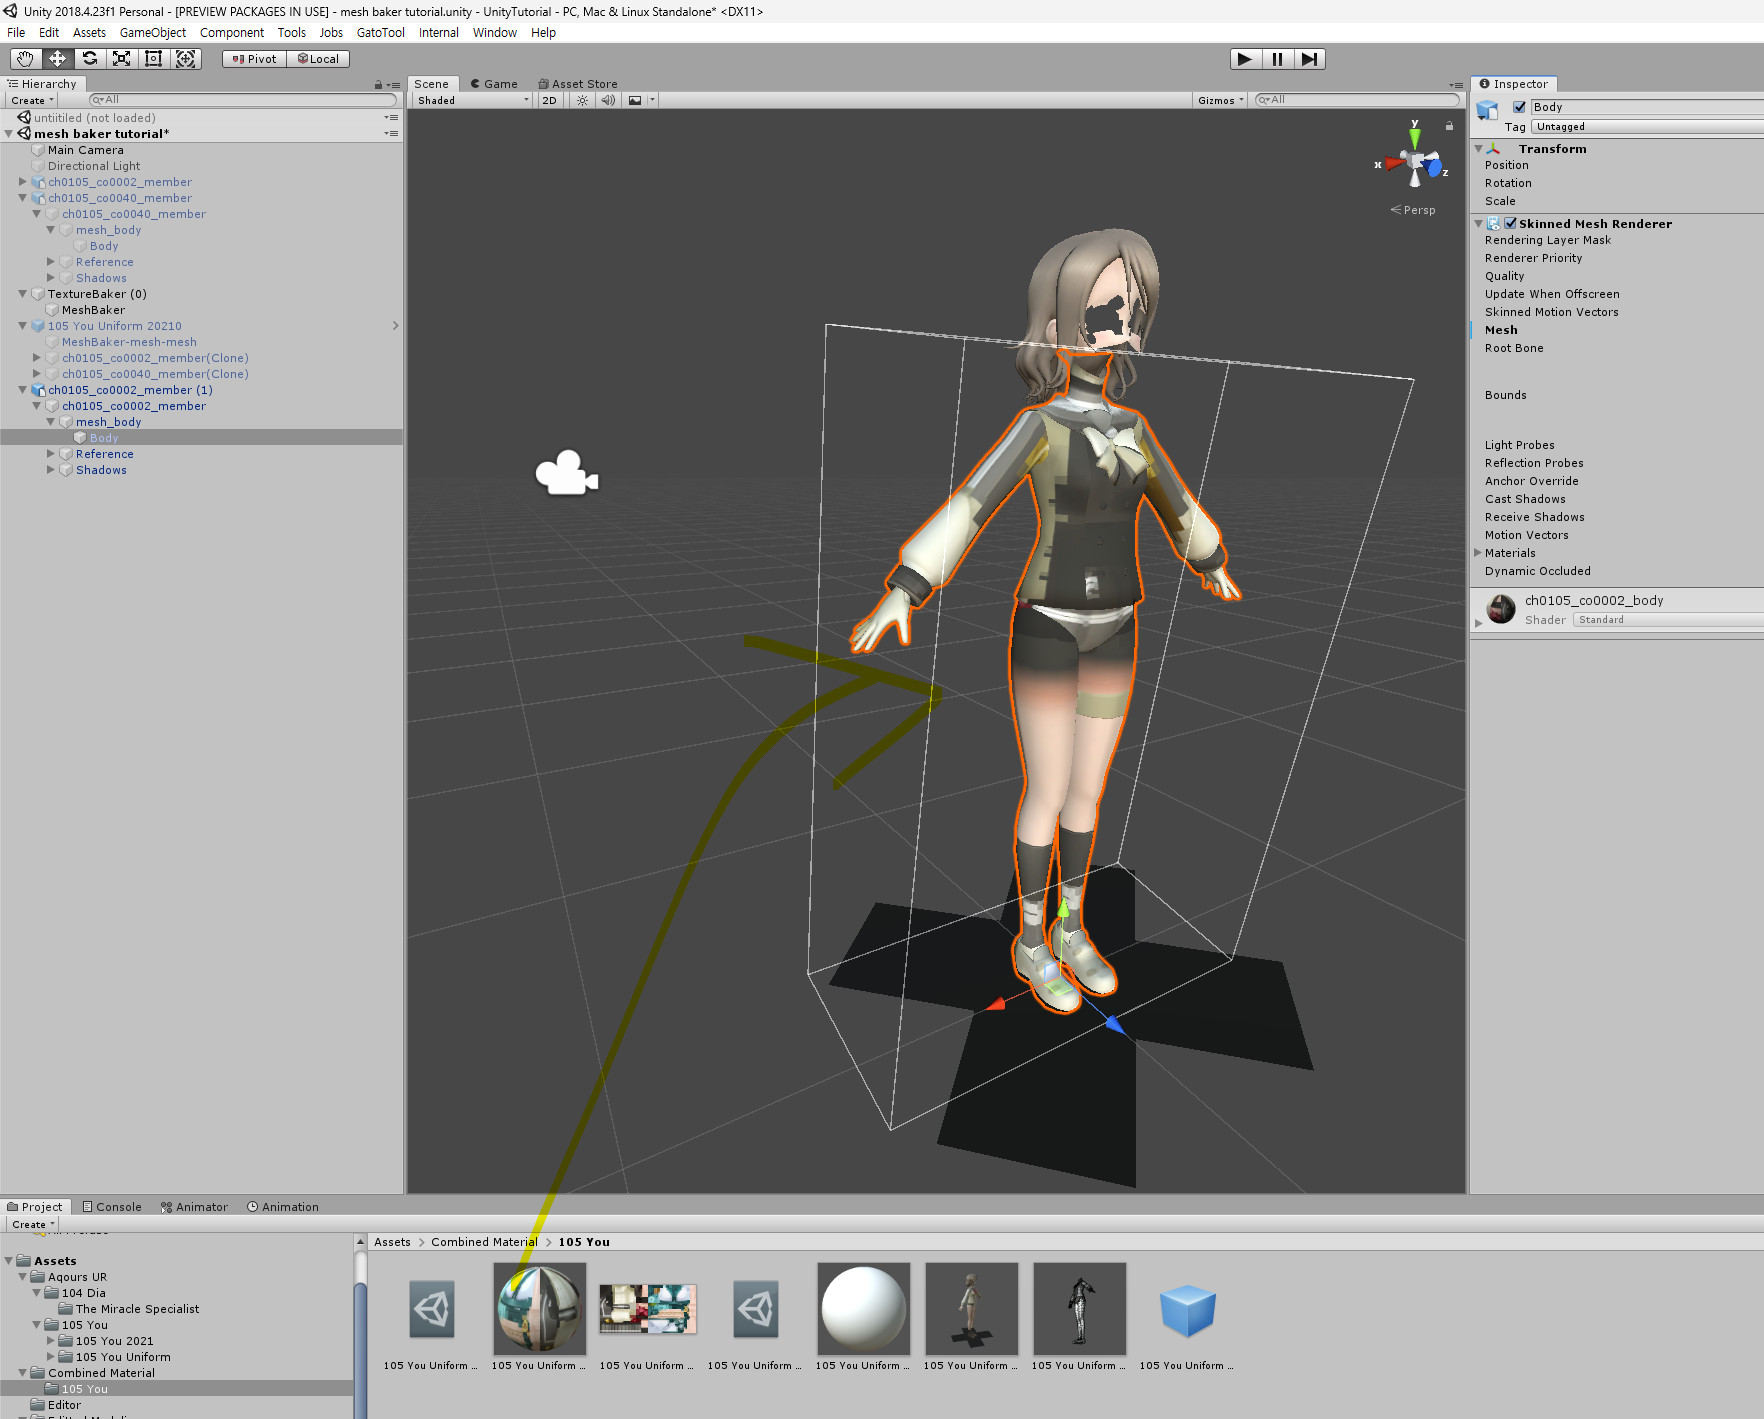Select the white sphere material thumbnail
This screenshot has height=1419, width=1764.
coord(863,1308)
